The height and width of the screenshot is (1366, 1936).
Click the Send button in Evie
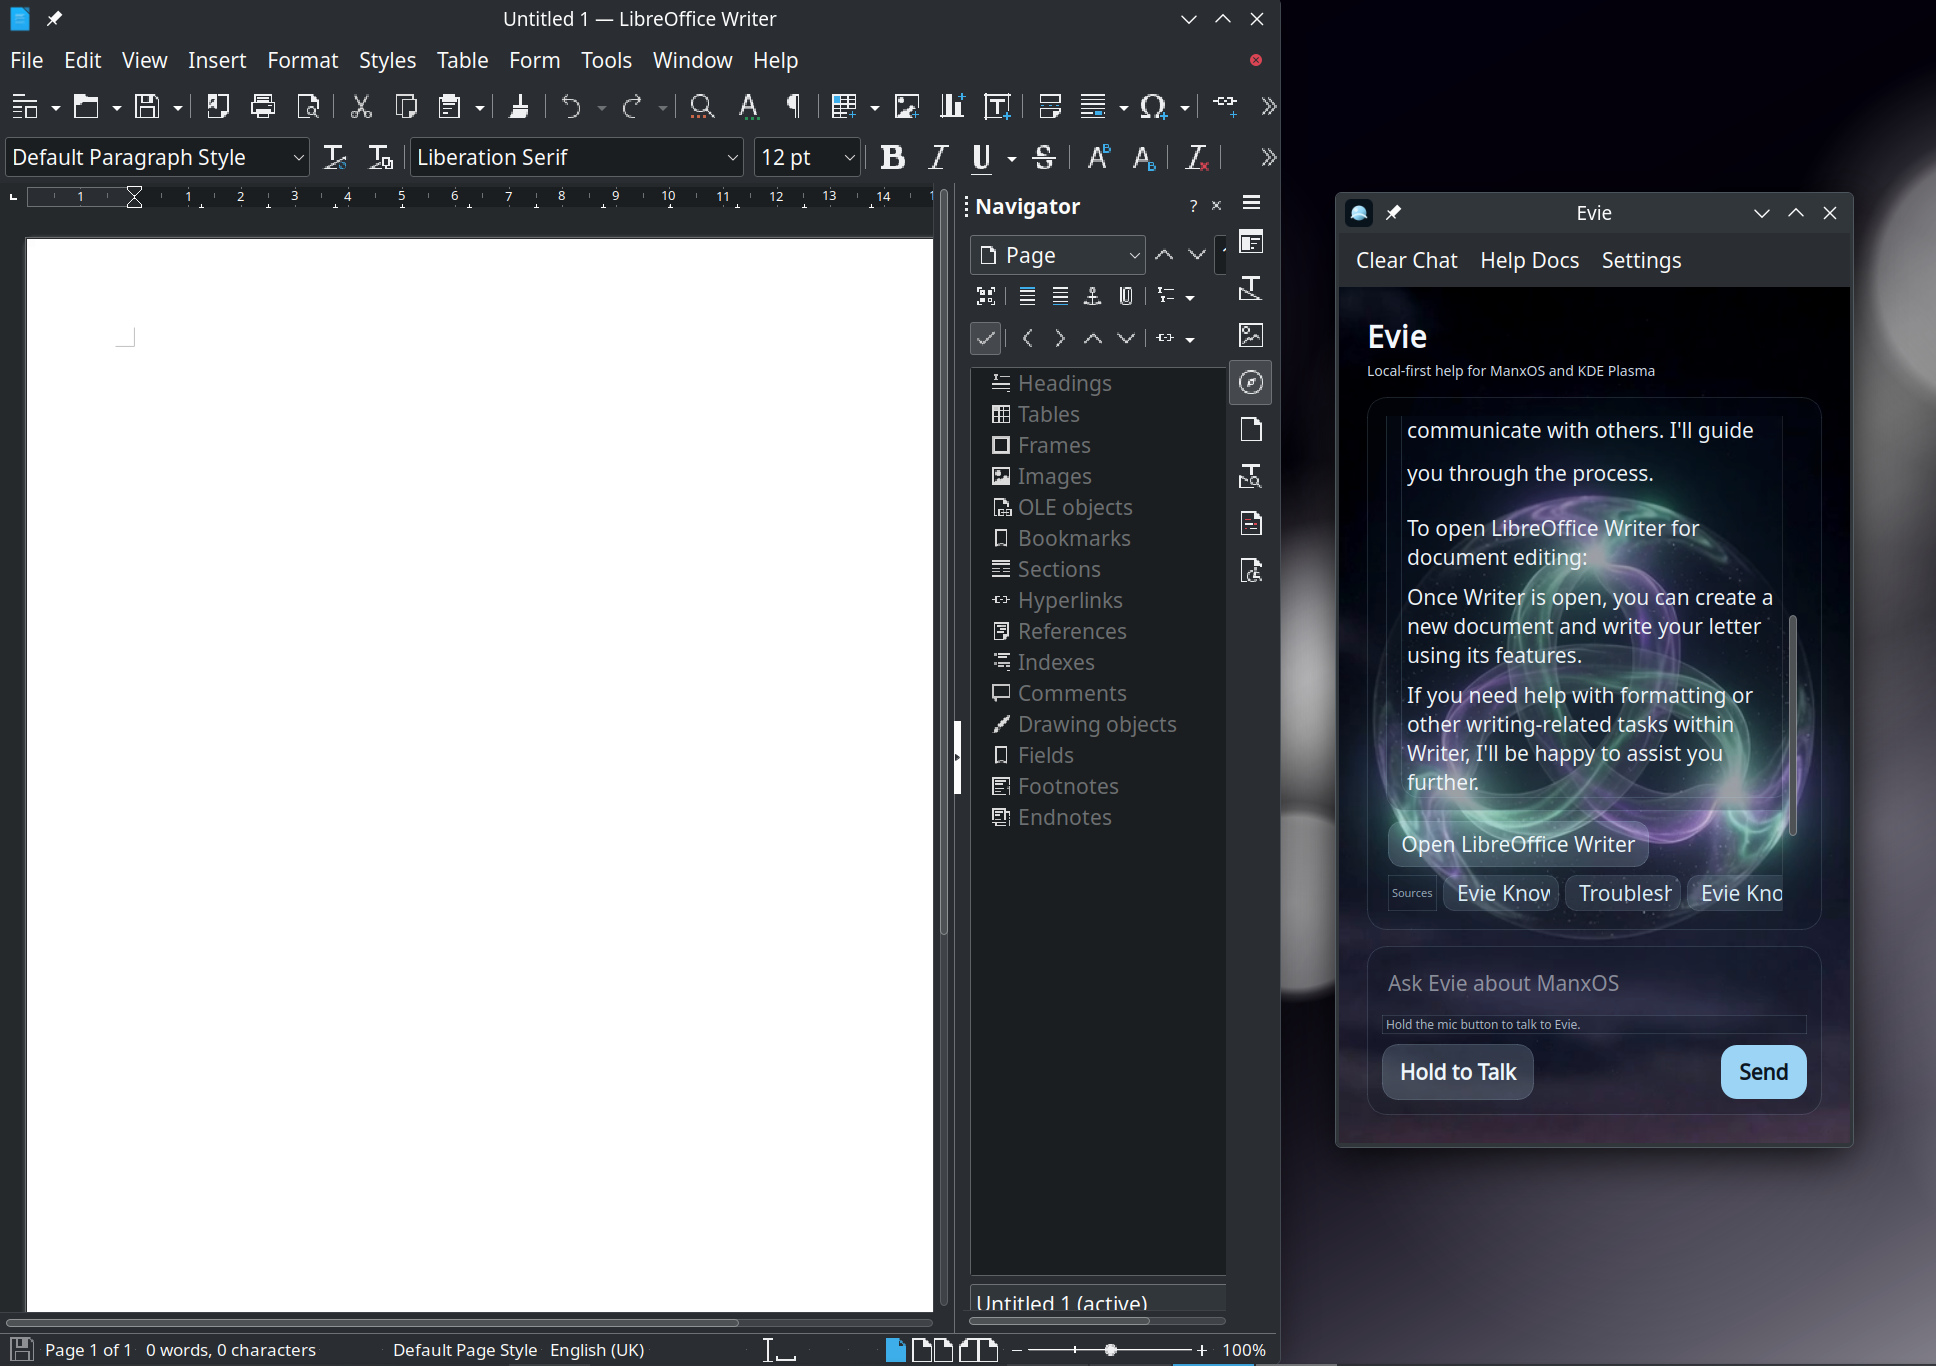click(x=1763, y=1072)
